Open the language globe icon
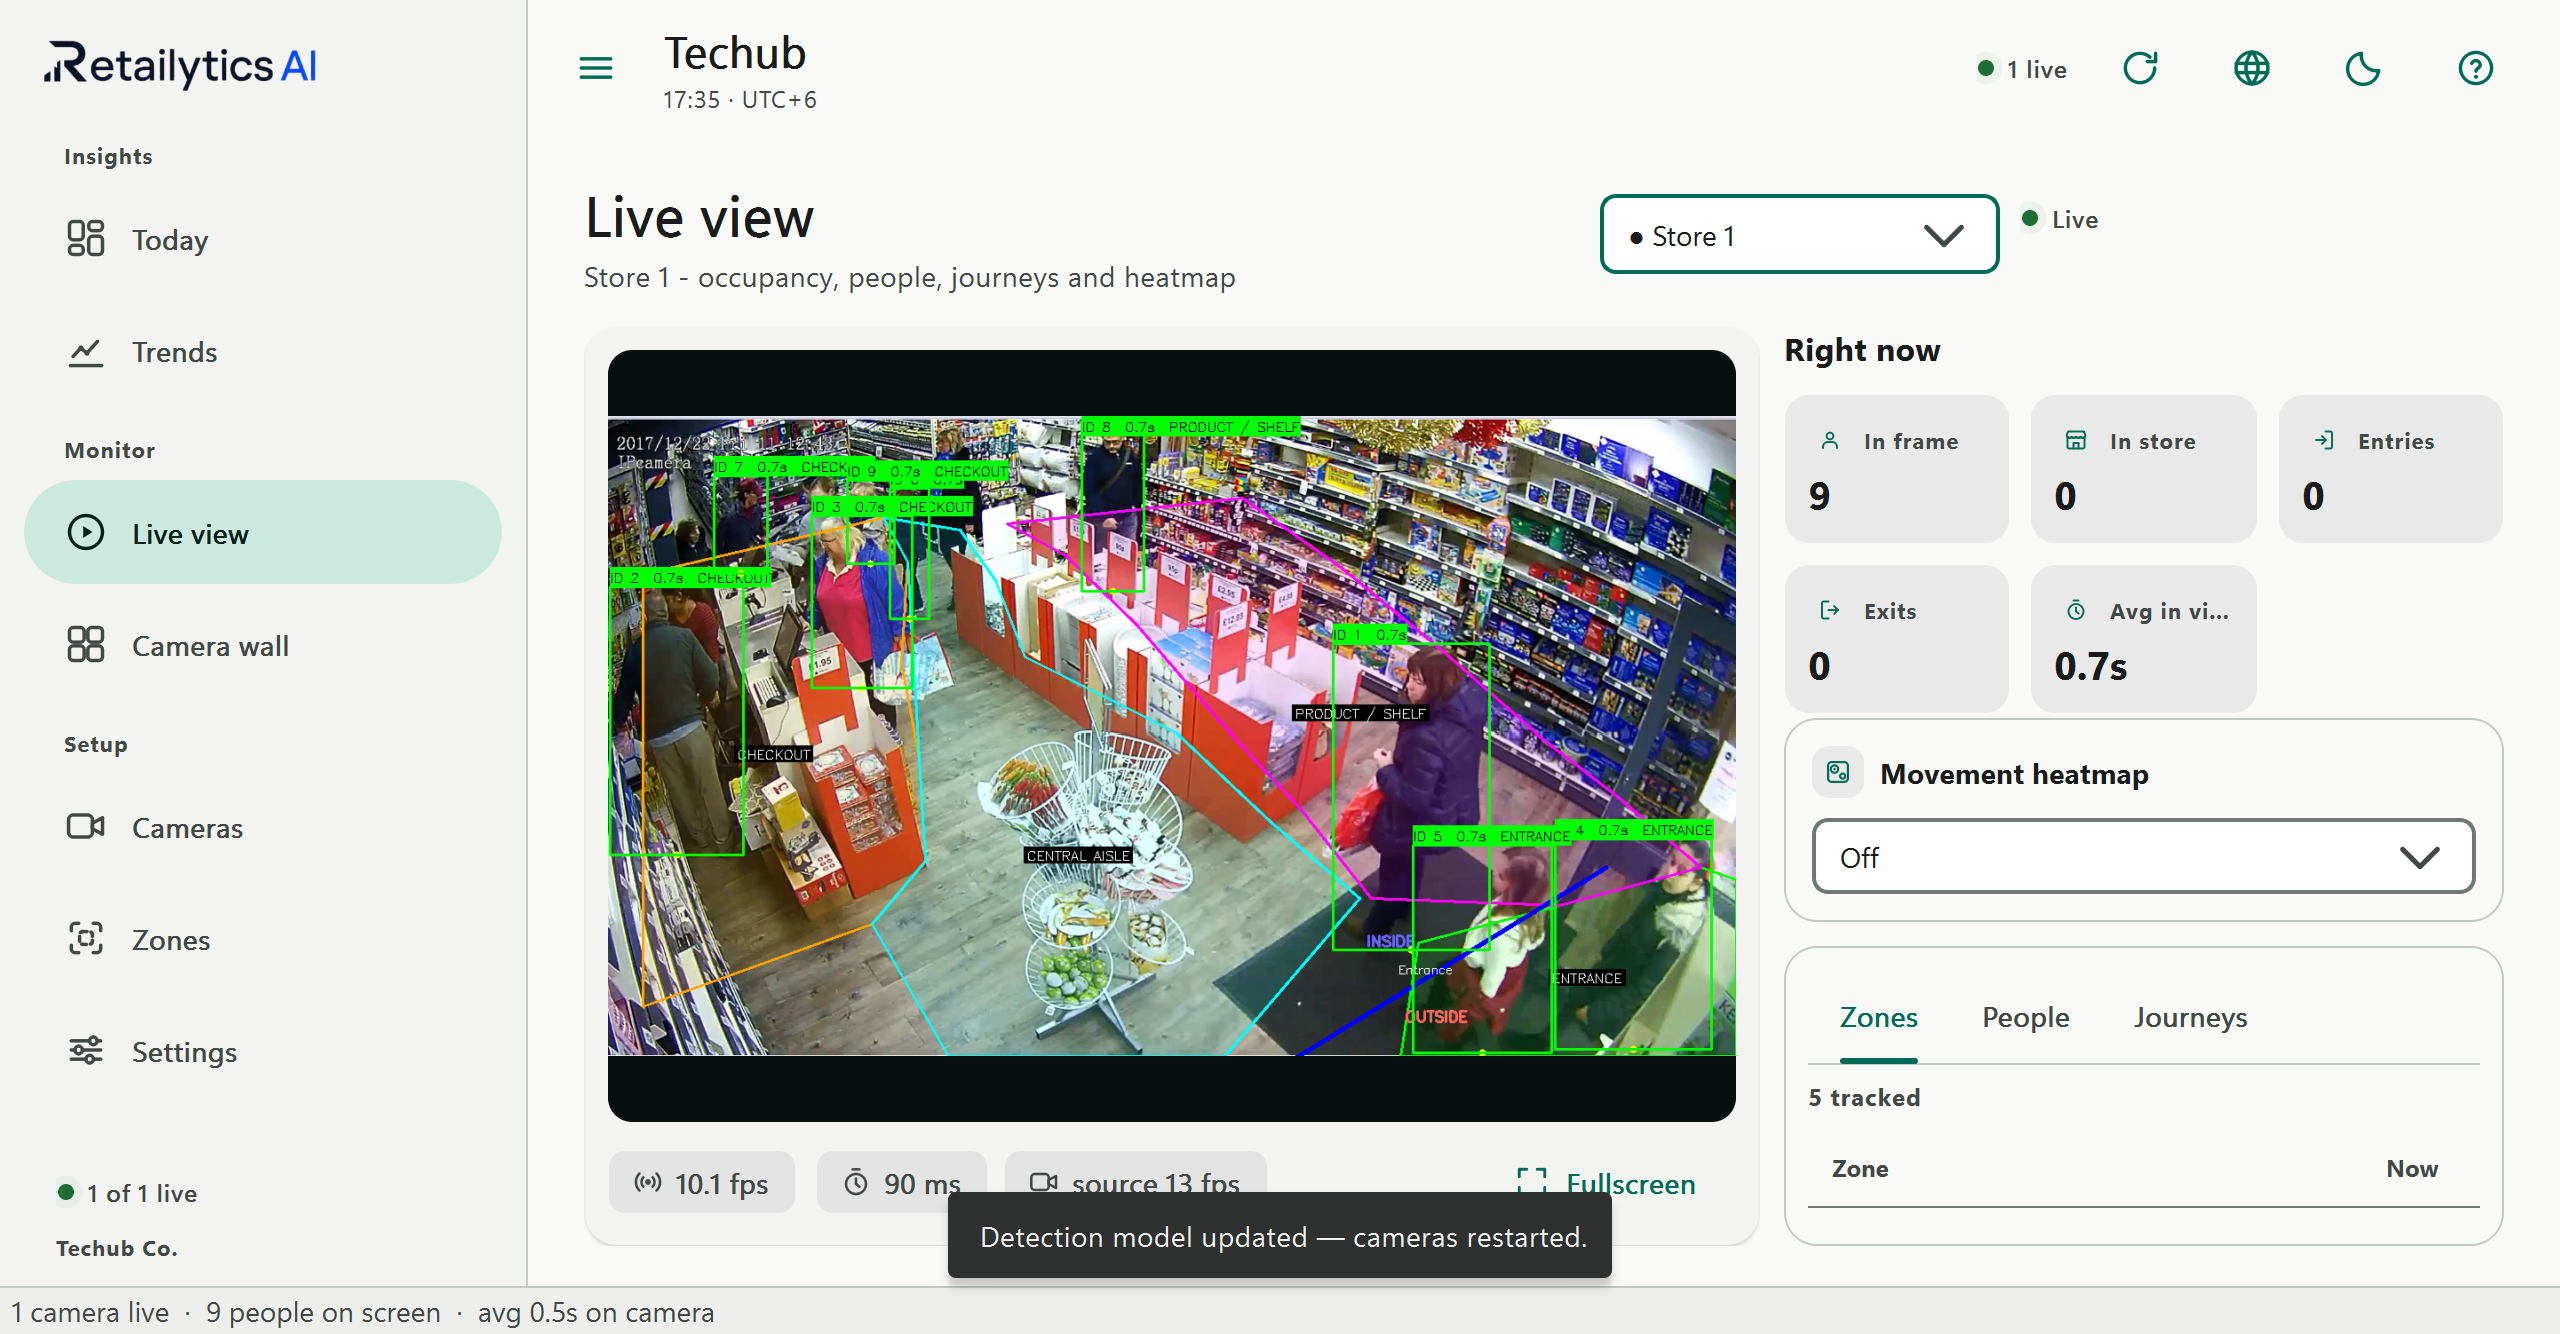2560x1334 pixels. [2252, 68]
